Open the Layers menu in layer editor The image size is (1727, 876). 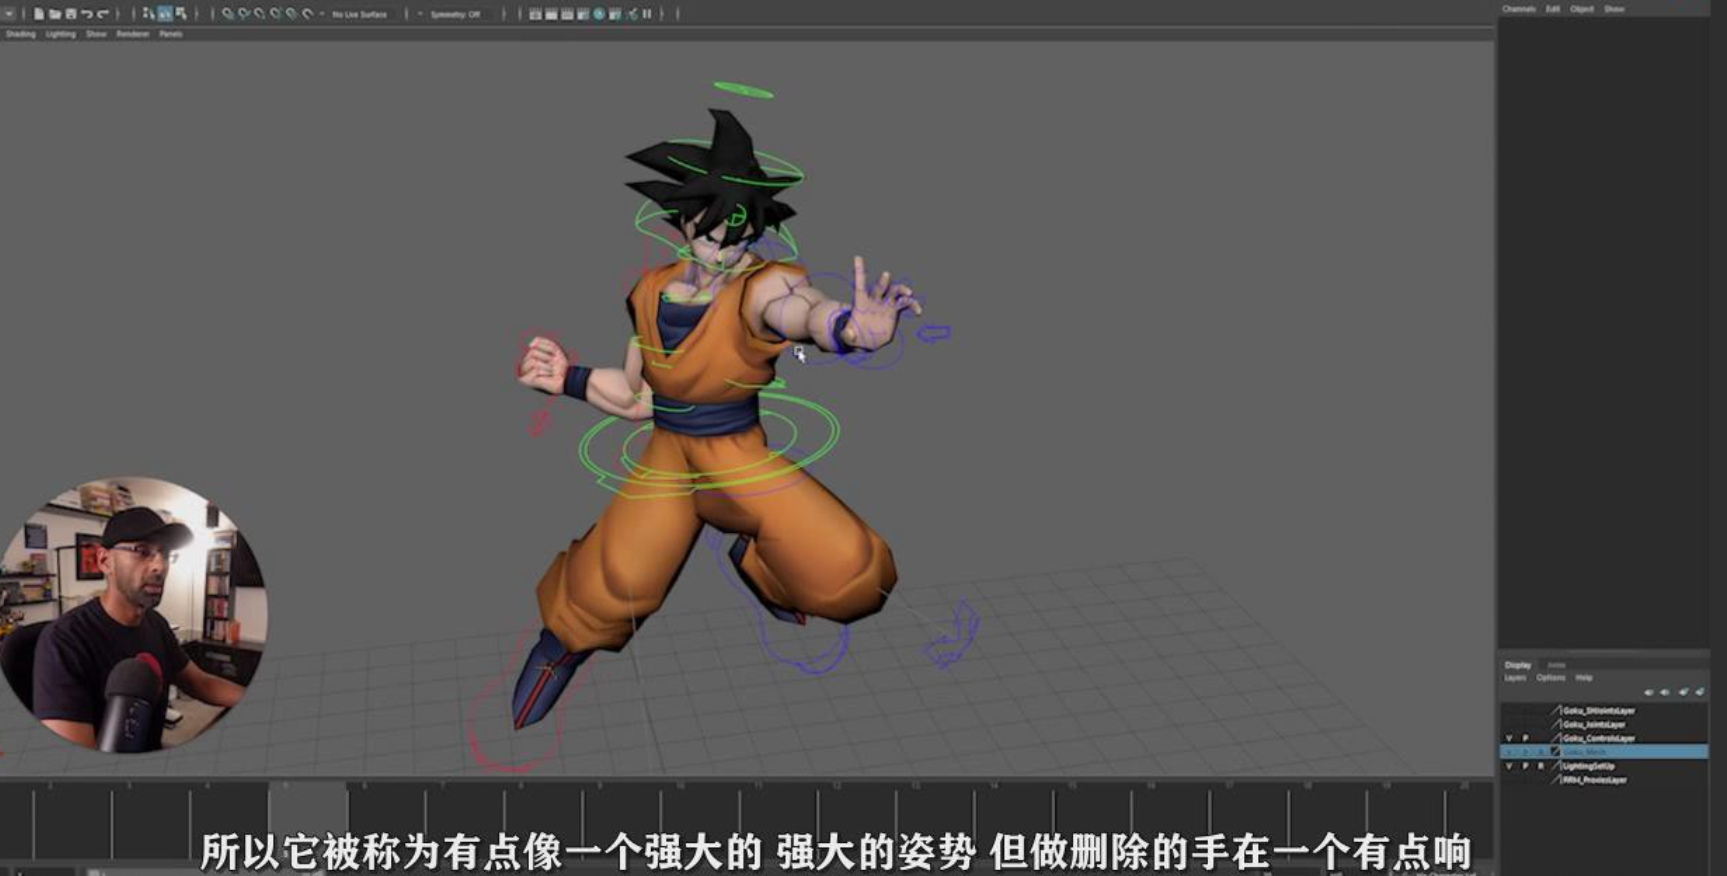(x=1516, y=678)
